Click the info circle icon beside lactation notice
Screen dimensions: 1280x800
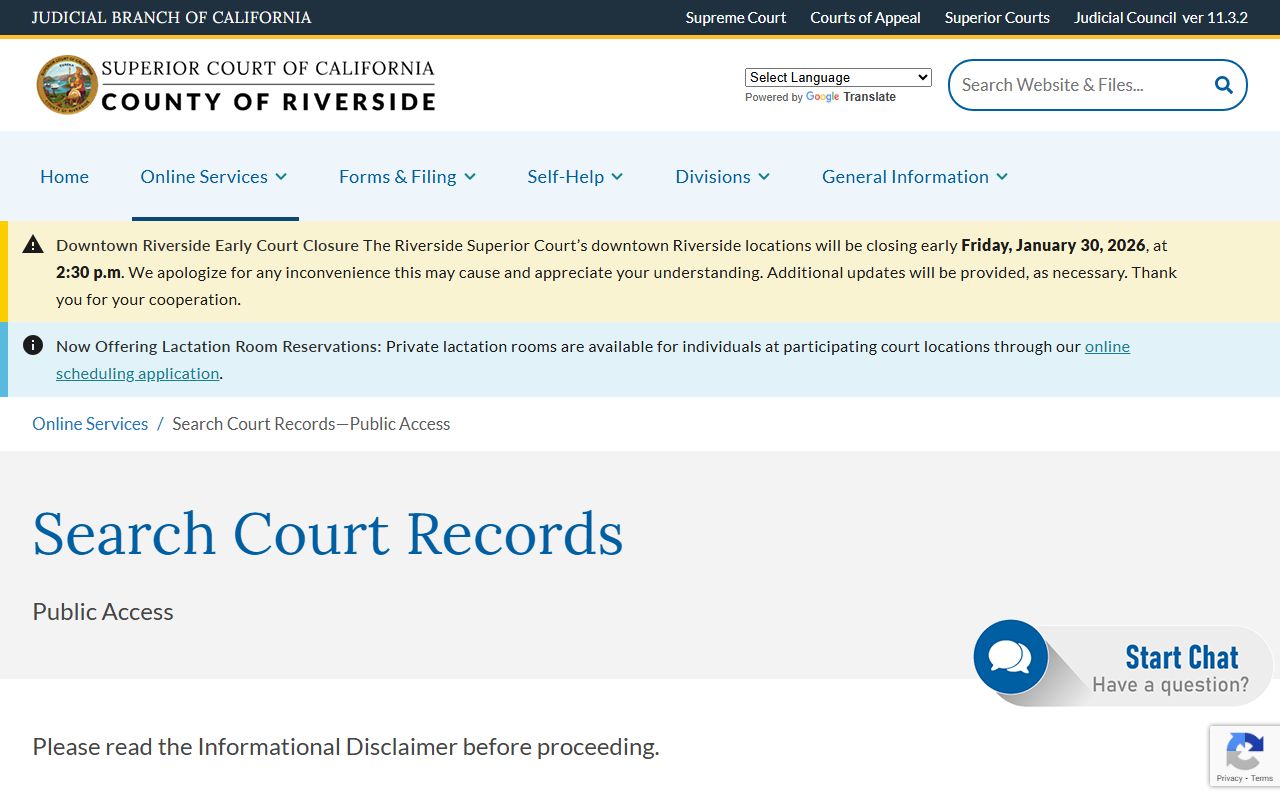33,345
